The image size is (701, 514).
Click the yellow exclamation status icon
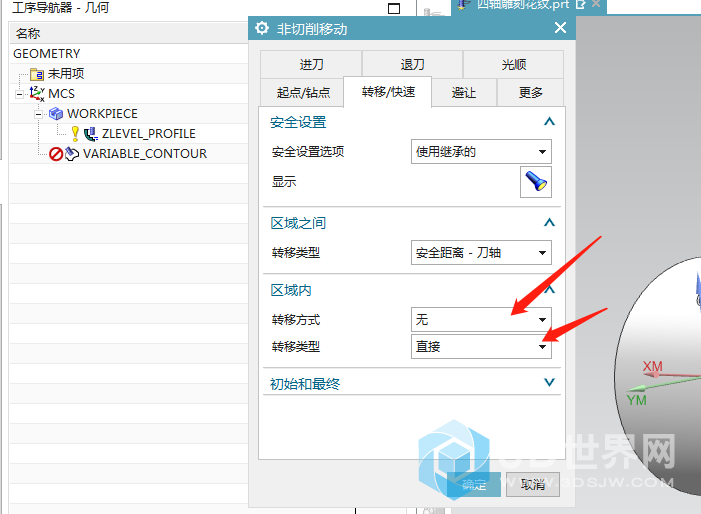tap(75, 134)
